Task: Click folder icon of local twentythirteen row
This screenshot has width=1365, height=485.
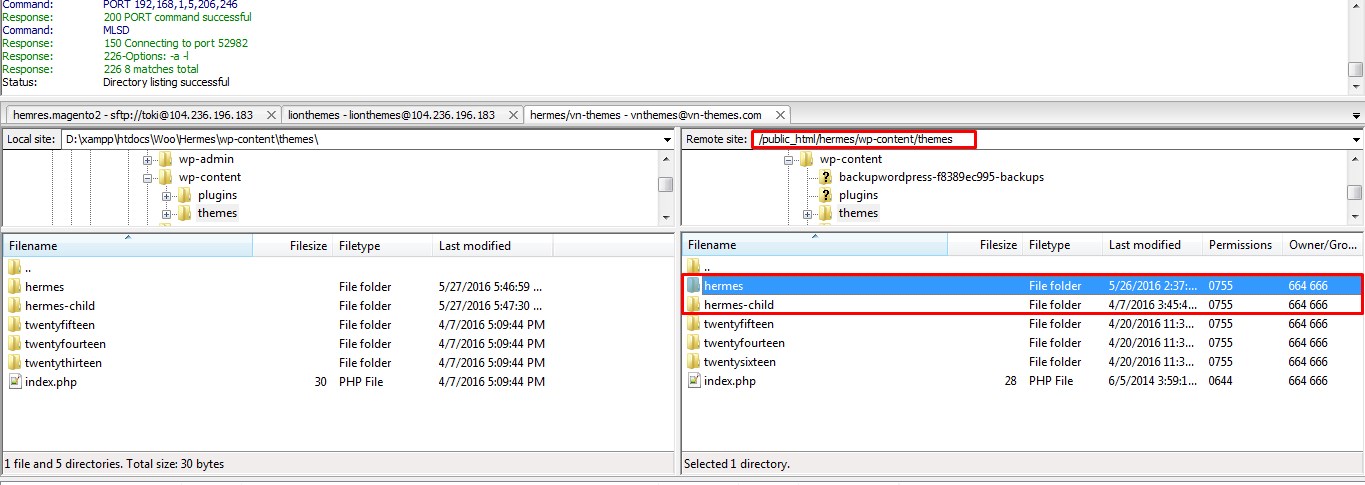Action: (14, 363)
